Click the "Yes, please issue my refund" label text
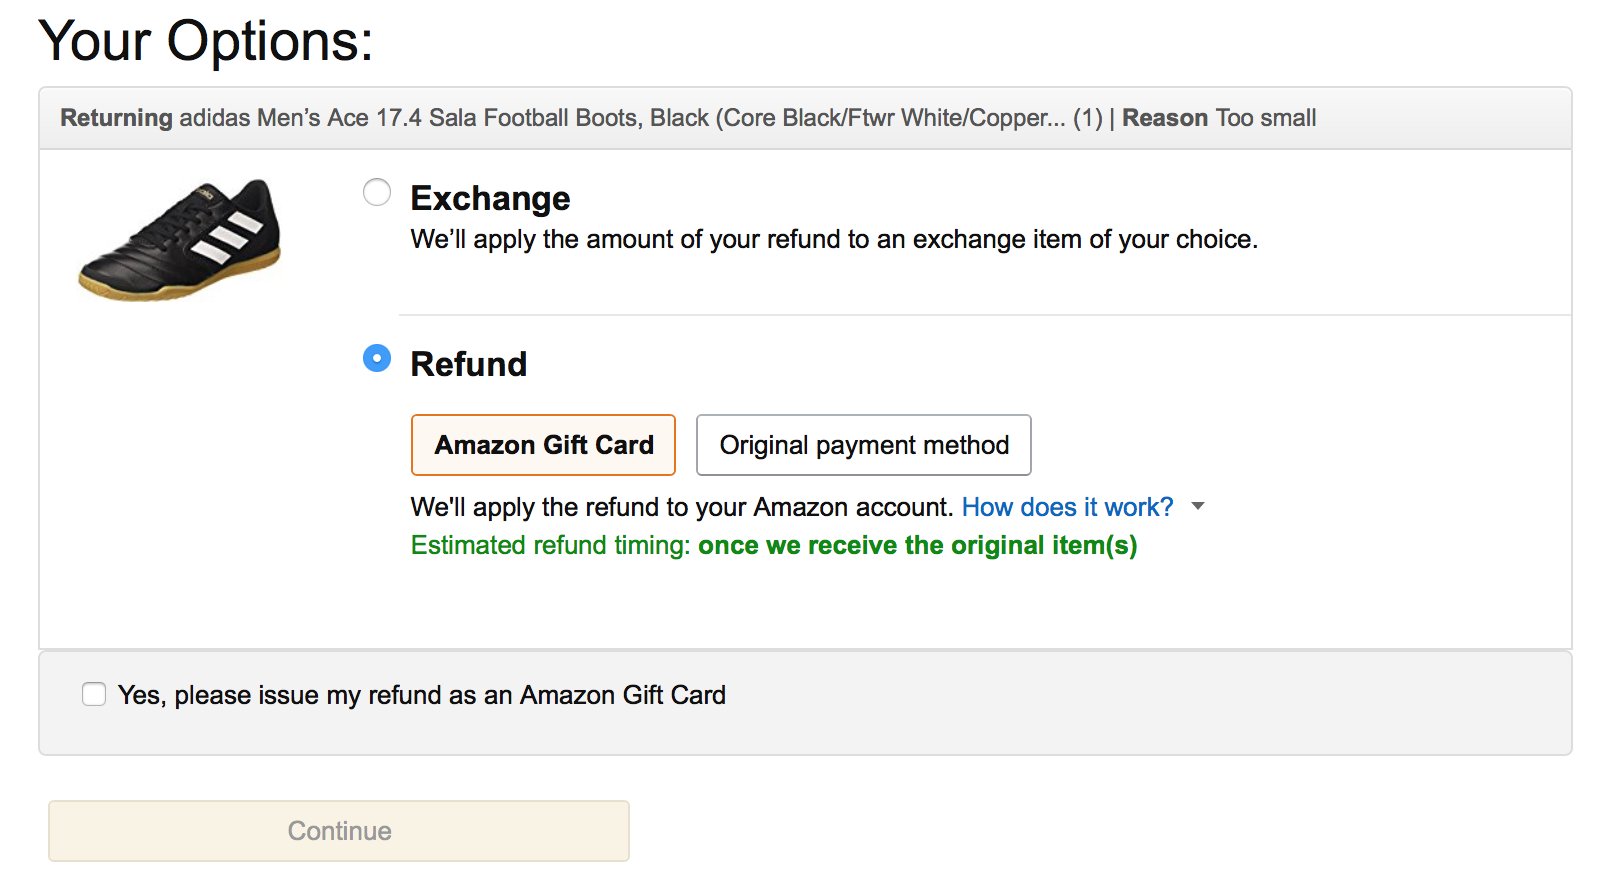Viewport: 1610px width, 886px height. pyautogui.click(x=422, y=695)
